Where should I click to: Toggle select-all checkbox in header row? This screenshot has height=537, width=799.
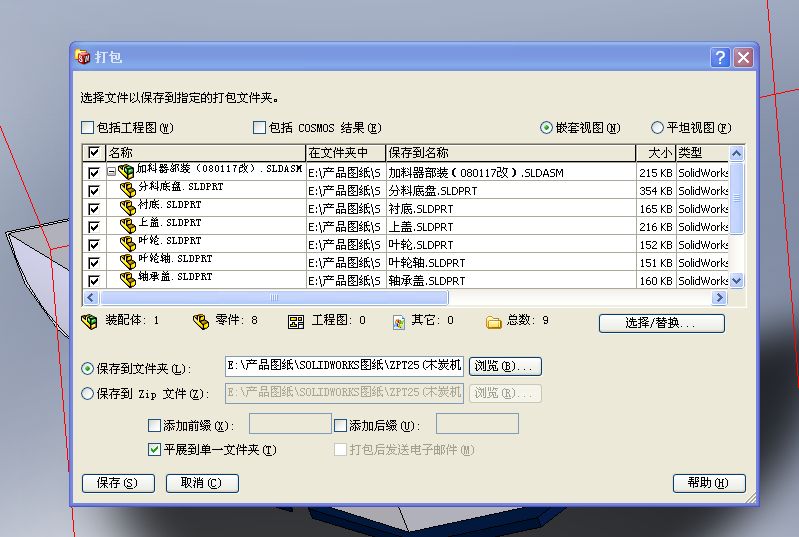click(x=94, y=152)
